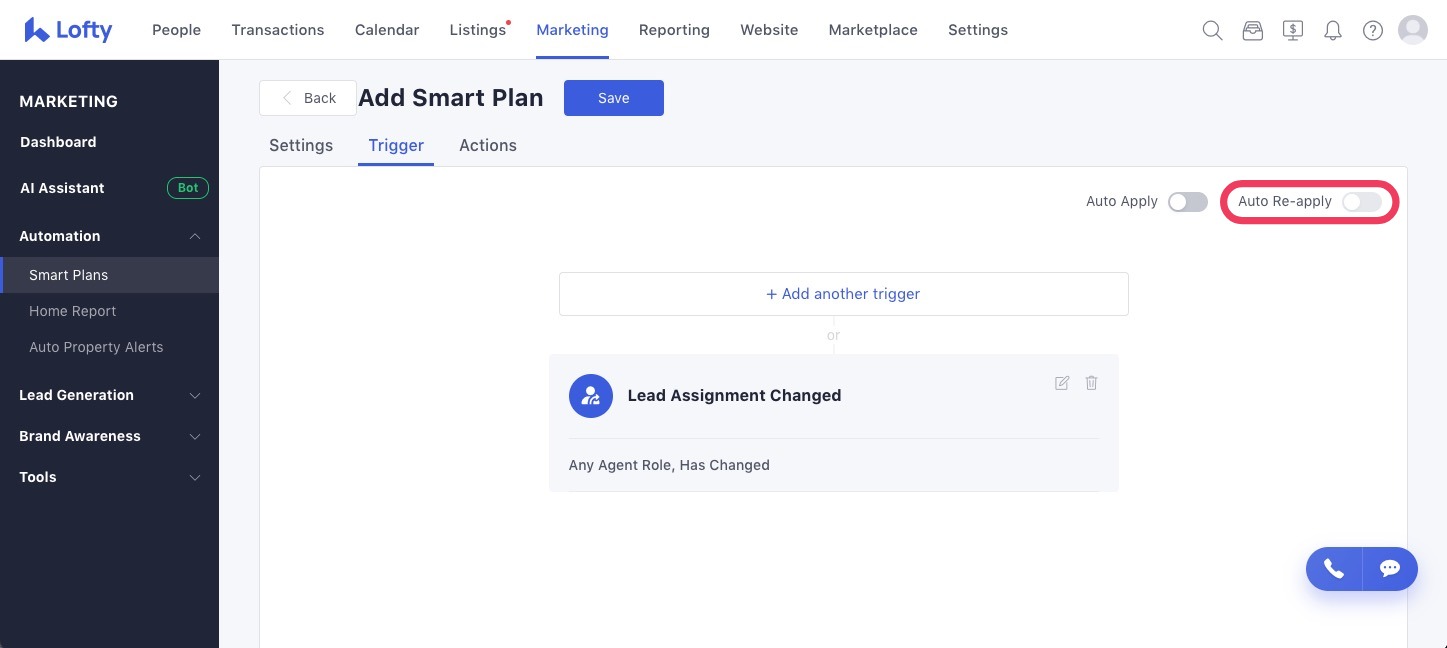The width and height of the screenshot is (1447, 648).
Task: Open the Transactions menu
Action: pos(278,30)
